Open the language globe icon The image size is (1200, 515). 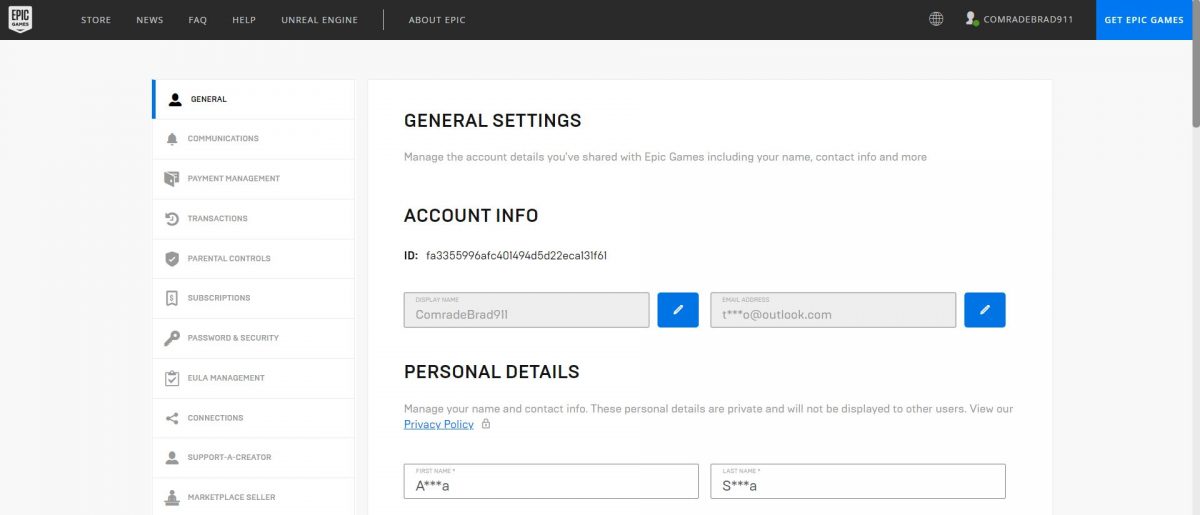point(936,19)
